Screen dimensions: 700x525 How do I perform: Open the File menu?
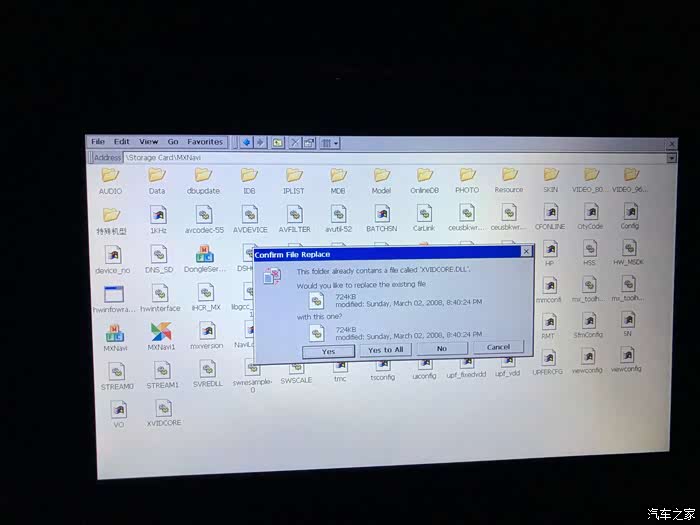[98, 142]
